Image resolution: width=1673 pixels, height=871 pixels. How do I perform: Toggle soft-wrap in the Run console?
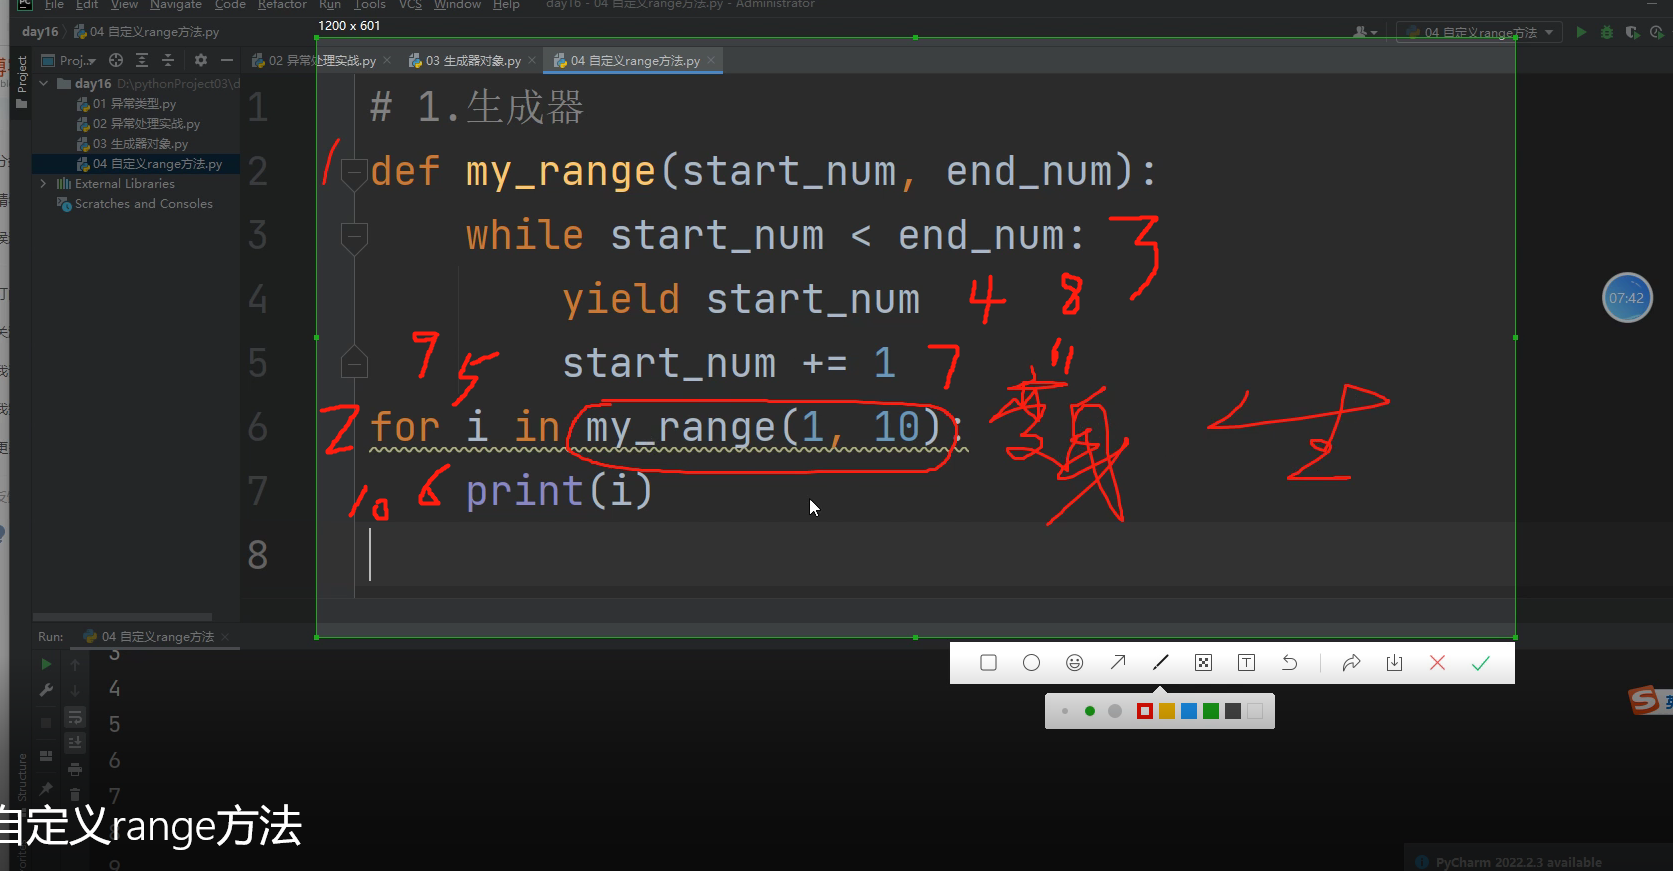[75, 717]
